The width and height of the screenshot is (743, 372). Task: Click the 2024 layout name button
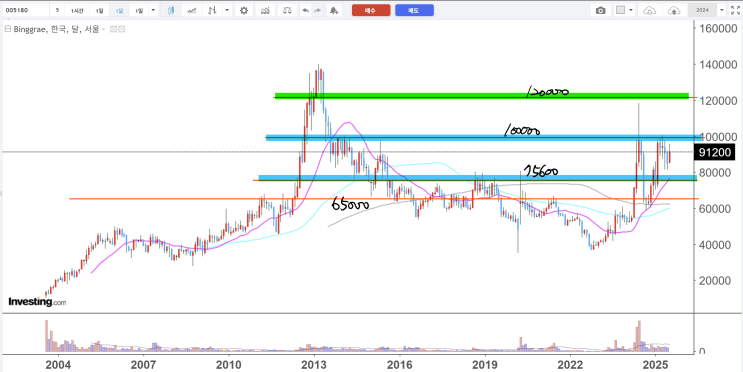coord(702,10)
